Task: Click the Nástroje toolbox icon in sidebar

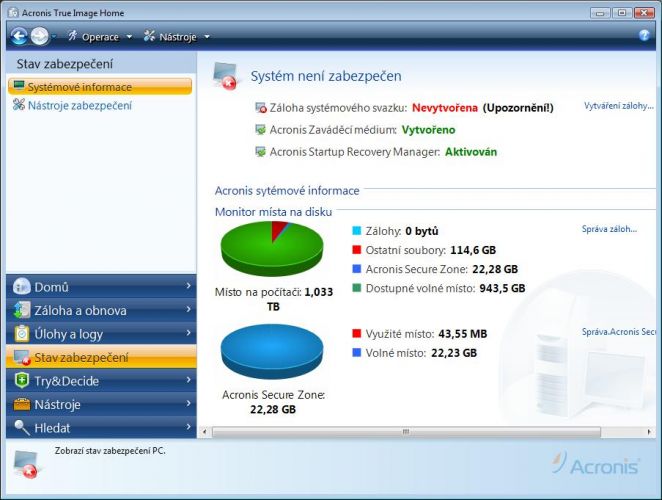Action: (x=22, y=405)
